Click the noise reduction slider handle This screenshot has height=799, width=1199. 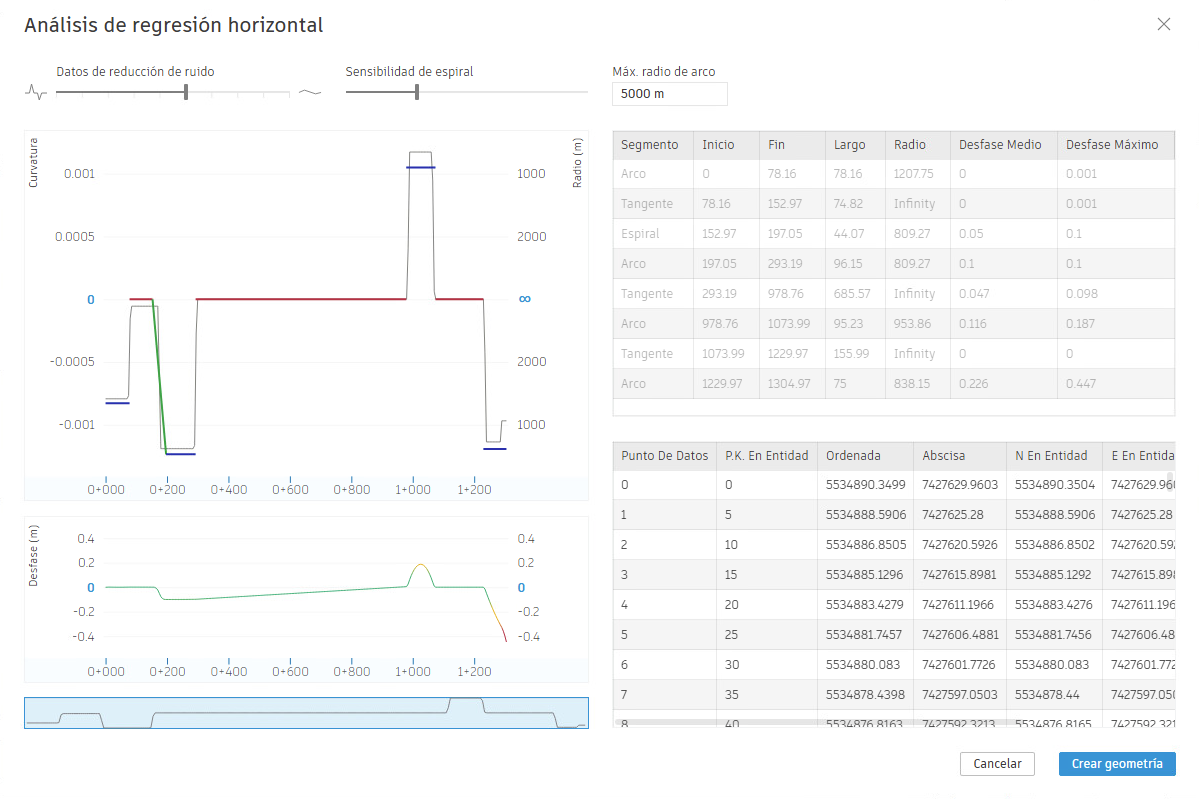(x=186, y=93)
